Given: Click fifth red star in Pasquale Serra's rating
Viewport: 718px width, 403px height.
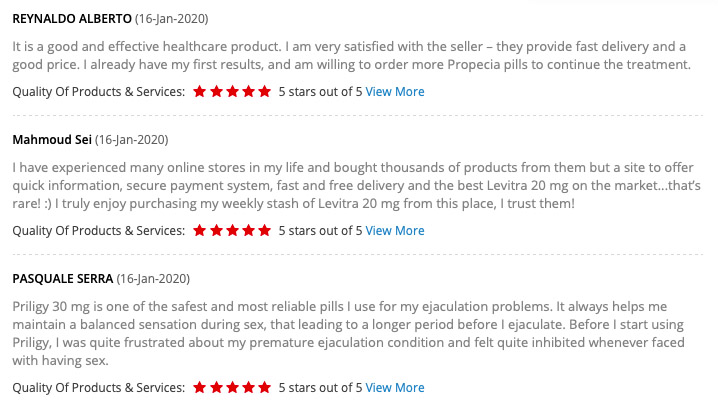Looking at the screenshot, I should [x=264, y=387].
